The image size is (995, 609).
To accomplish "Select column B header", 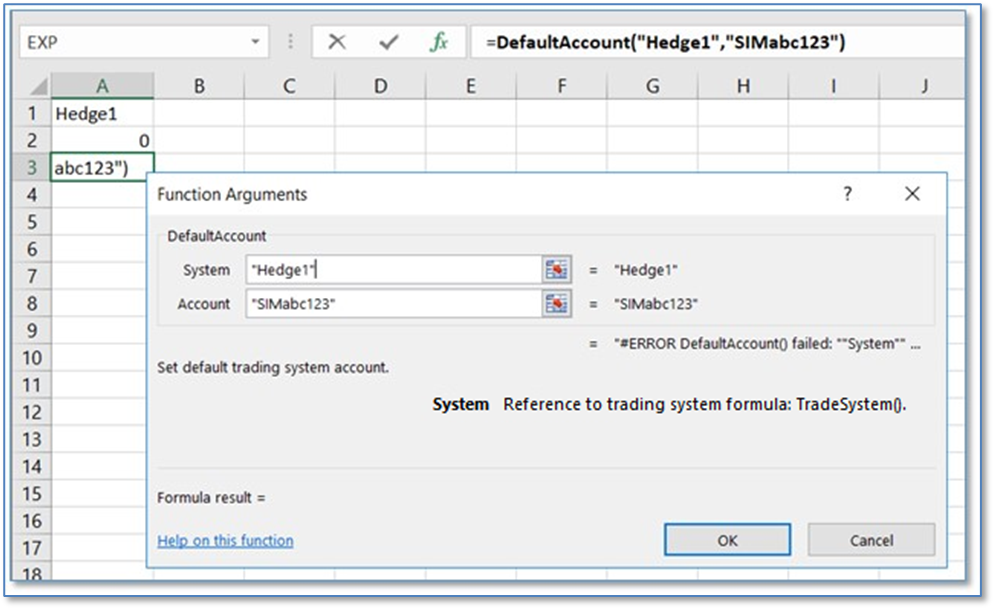I will [199, 87].
